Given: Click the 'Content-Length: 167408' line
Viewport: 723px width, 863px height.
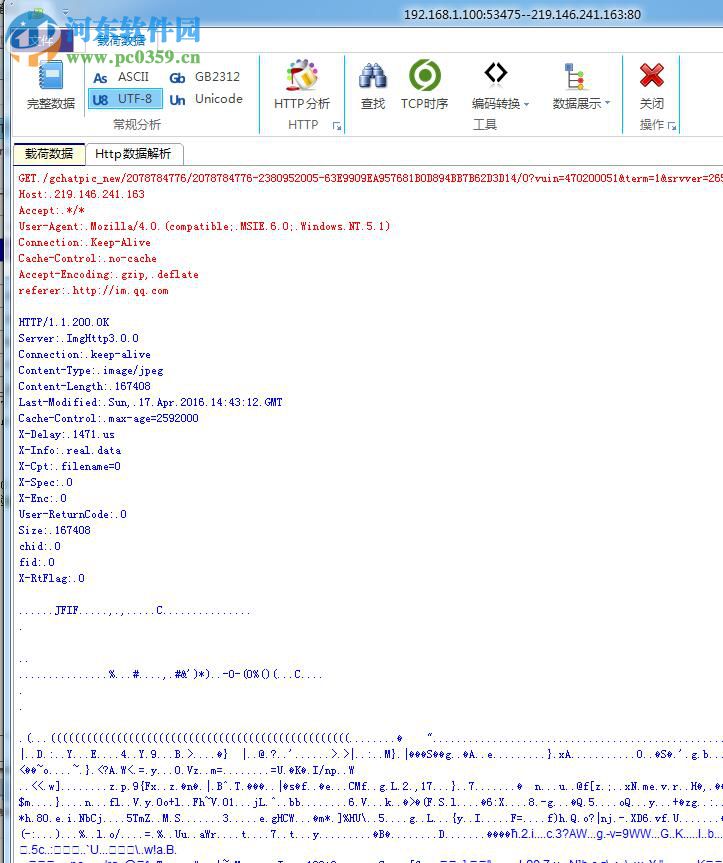Looking at the screenshot, I should point(84,386).
